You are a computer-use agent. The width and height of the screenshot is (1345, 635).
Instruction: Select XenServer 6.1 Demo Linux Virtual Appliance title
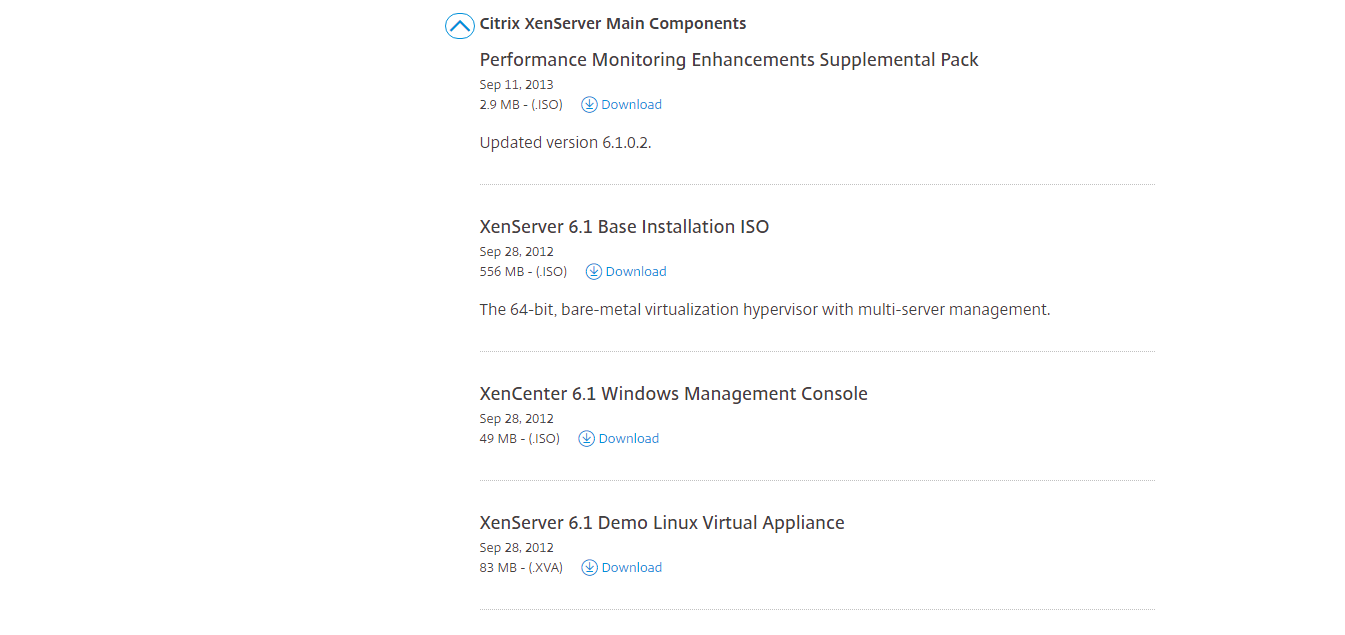[661, 523]
